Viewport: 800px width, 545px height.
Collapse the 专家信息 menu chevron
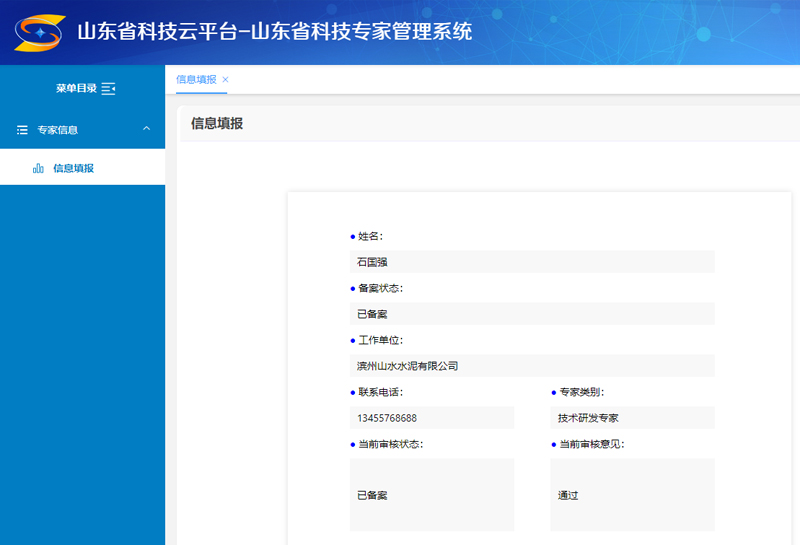pyautogui.click(x=146, y=129)
